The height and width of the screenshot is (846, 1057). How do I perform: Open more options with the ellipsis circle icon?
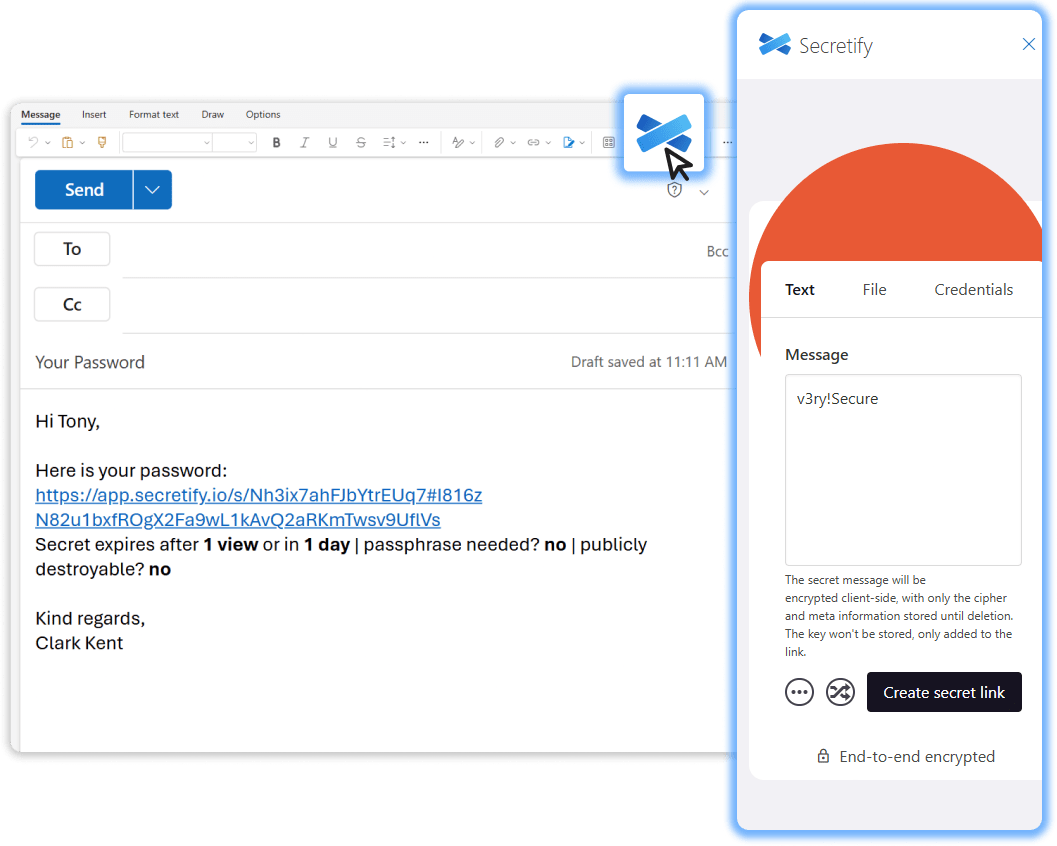point(800,692)
